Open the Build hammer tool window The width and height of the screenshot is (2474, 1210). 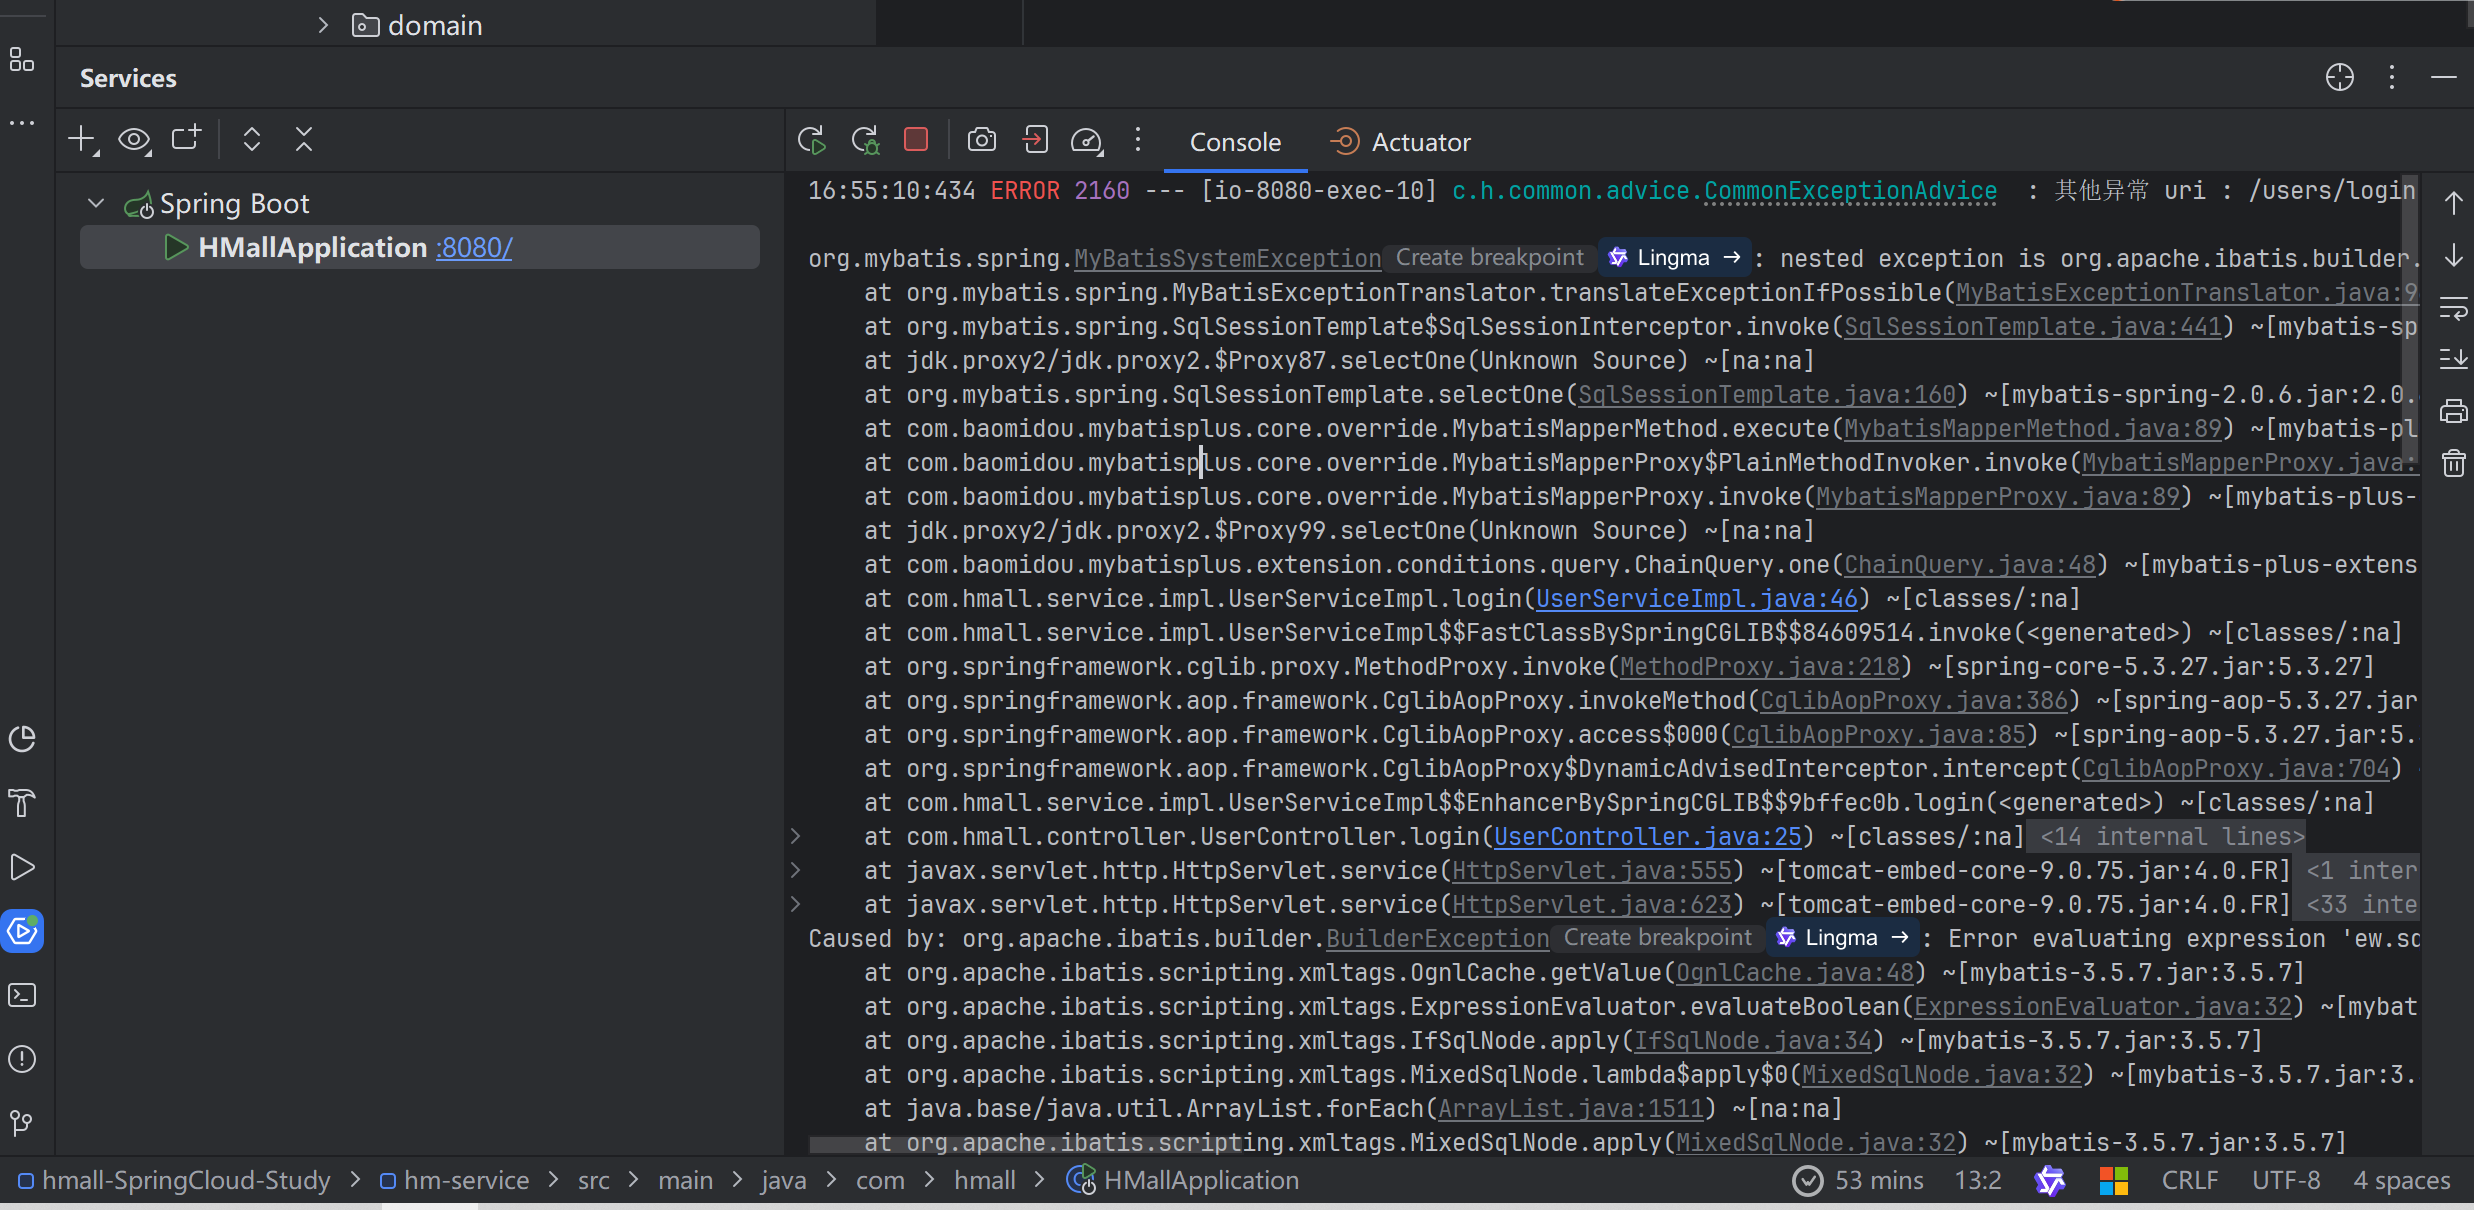pos(22,803)
